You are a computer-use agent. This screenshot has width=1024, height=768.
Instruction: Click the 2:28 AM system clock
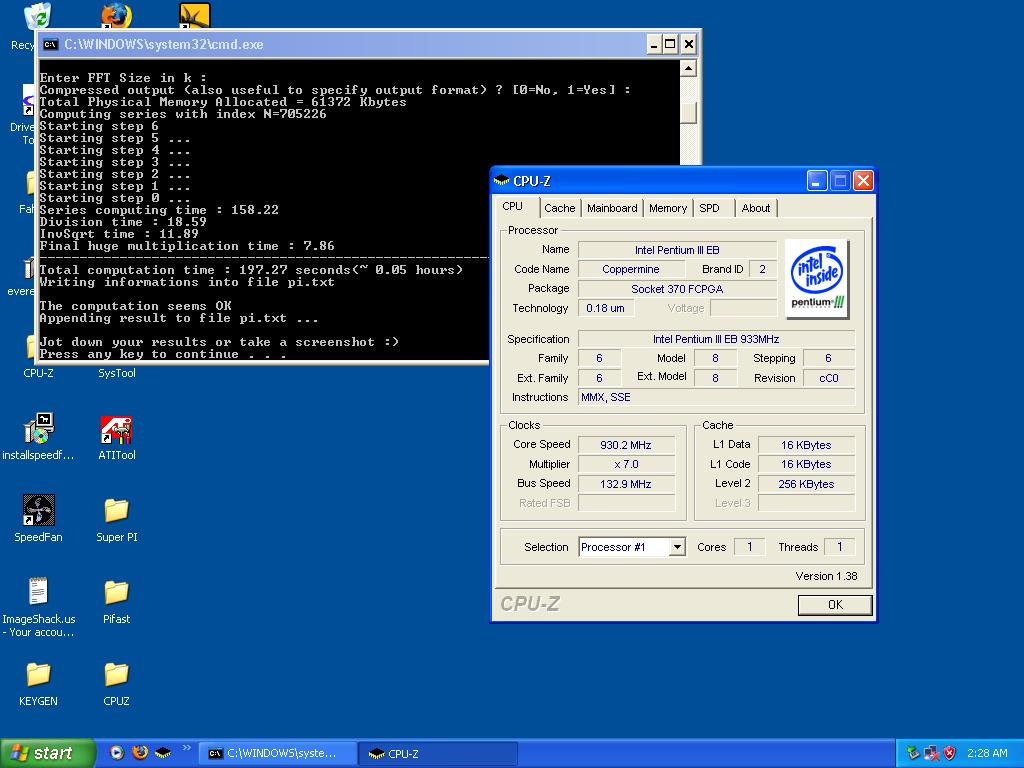(x=987, y=753)
